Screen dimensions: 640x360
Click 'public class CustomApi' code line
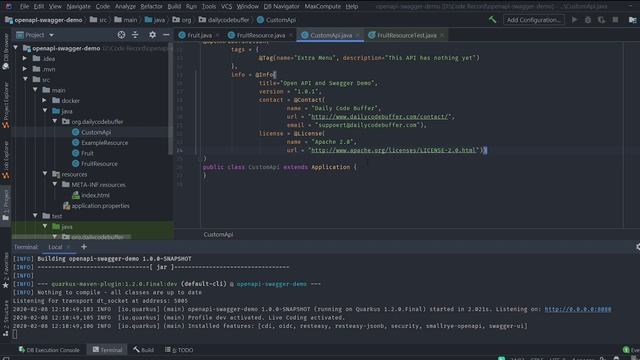click(x=280, y=167)
